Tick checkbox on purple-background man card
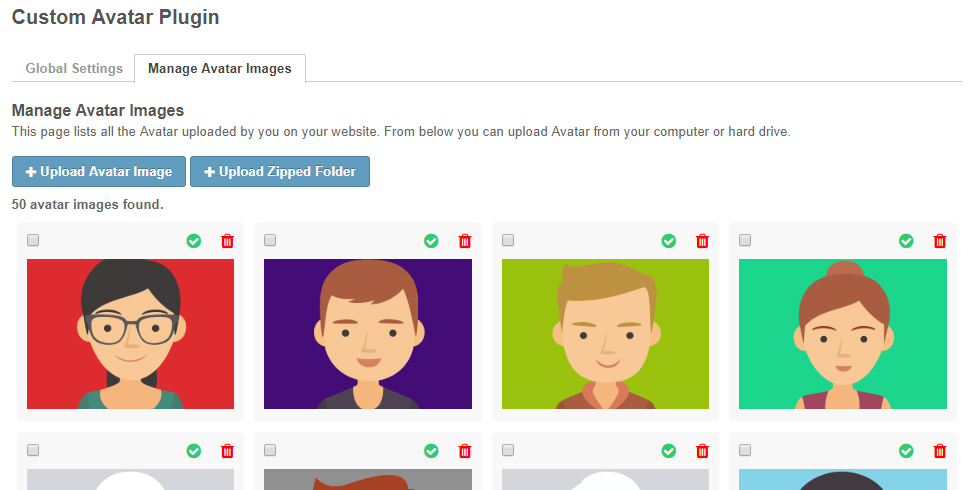 pos(270,240)
